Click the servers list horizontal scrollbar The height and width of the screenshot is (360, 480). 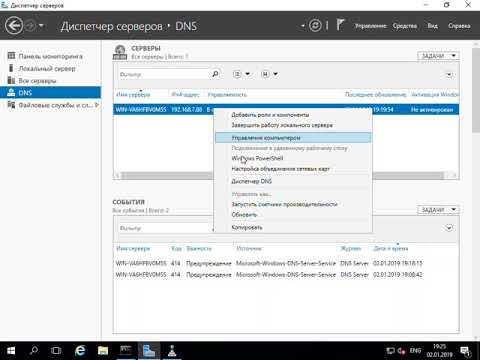pyautogui.click(x=167, y=175)
